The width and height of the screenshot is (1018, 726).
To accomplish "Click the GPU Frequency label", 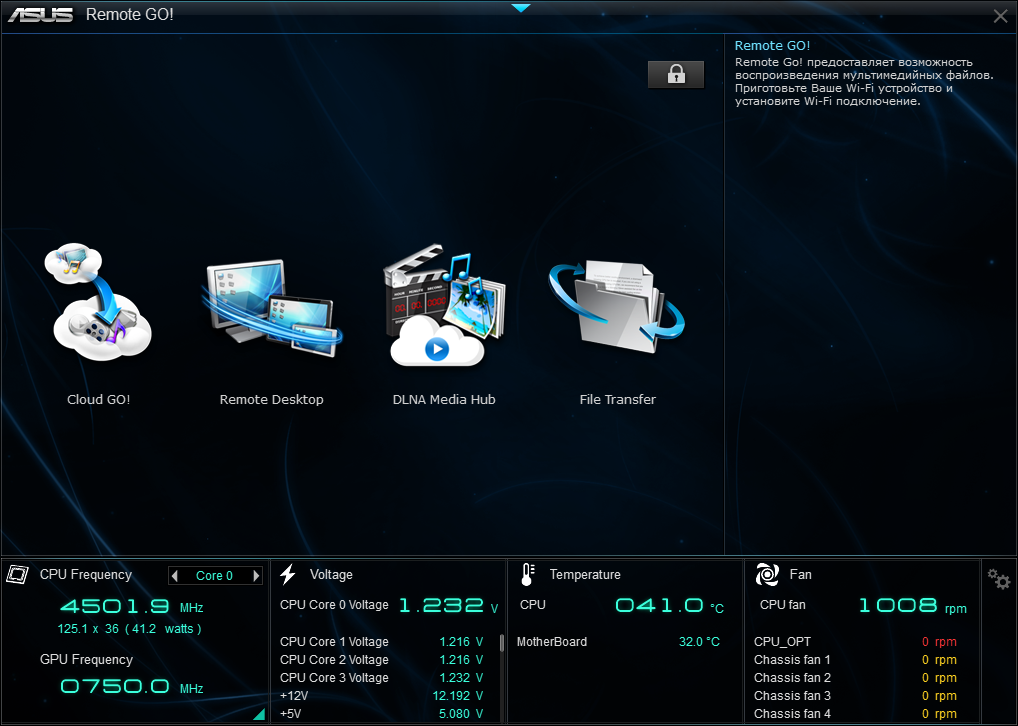I will click(86, 660).
